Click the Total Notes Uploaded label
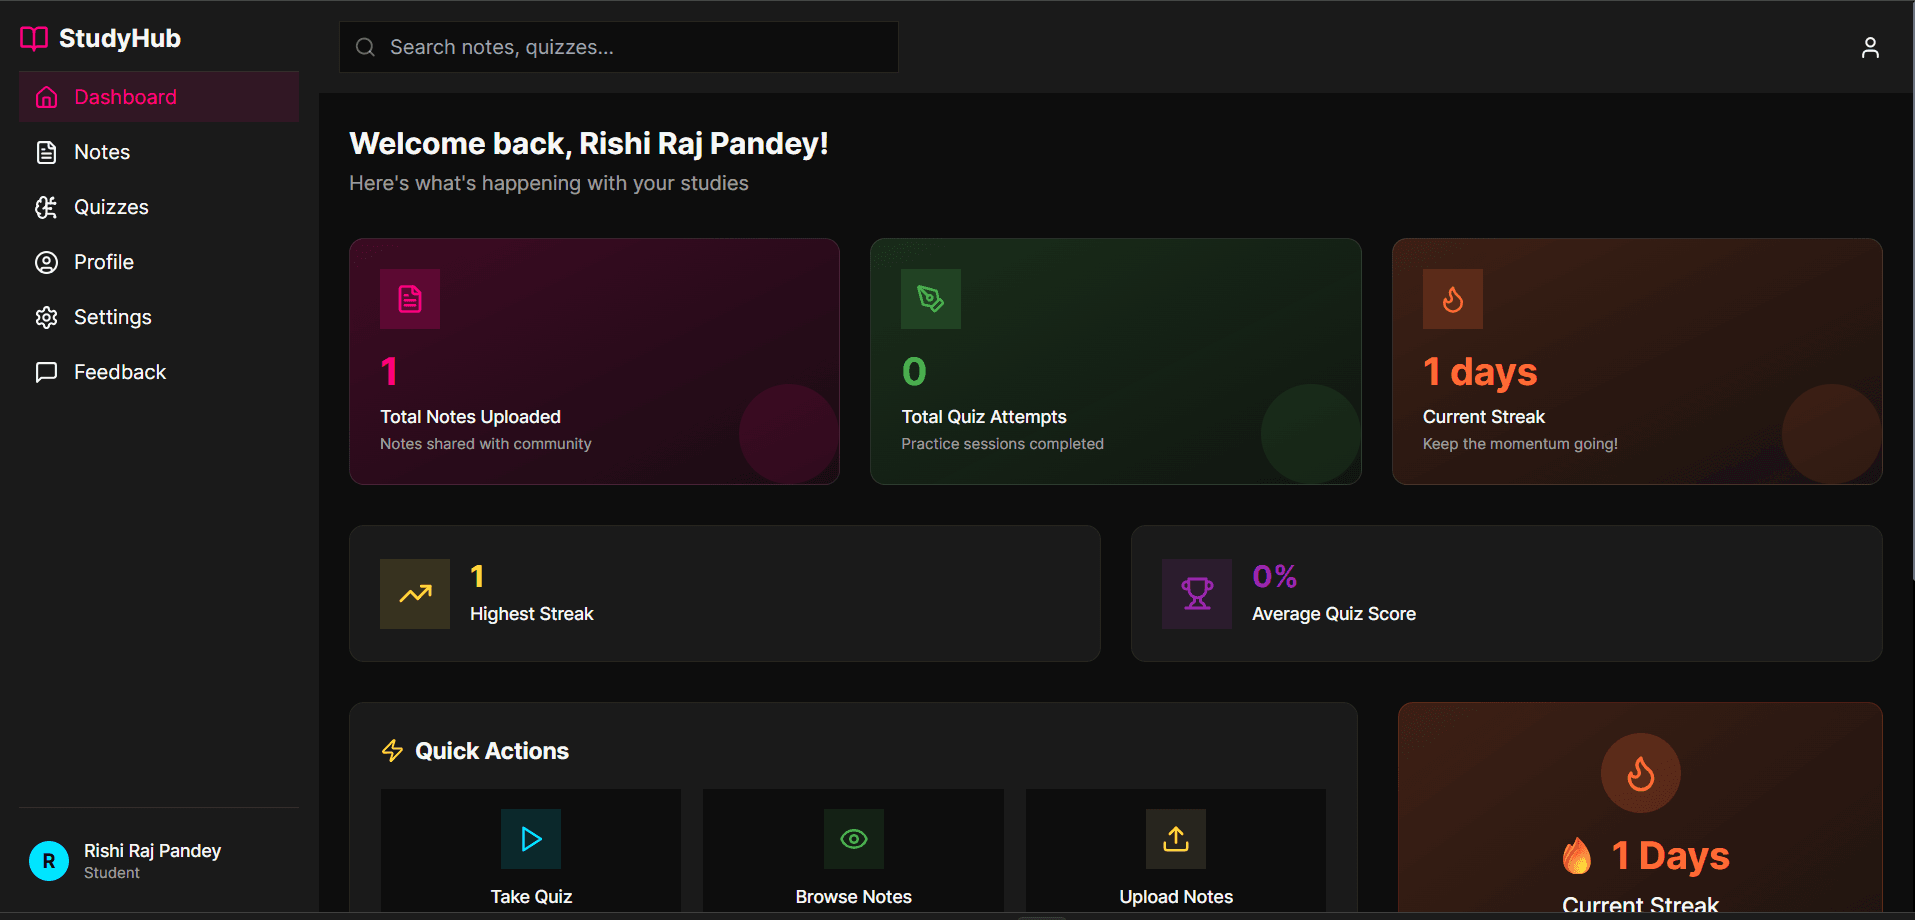This screenshot has width=1915, height=920. [470, 417]
